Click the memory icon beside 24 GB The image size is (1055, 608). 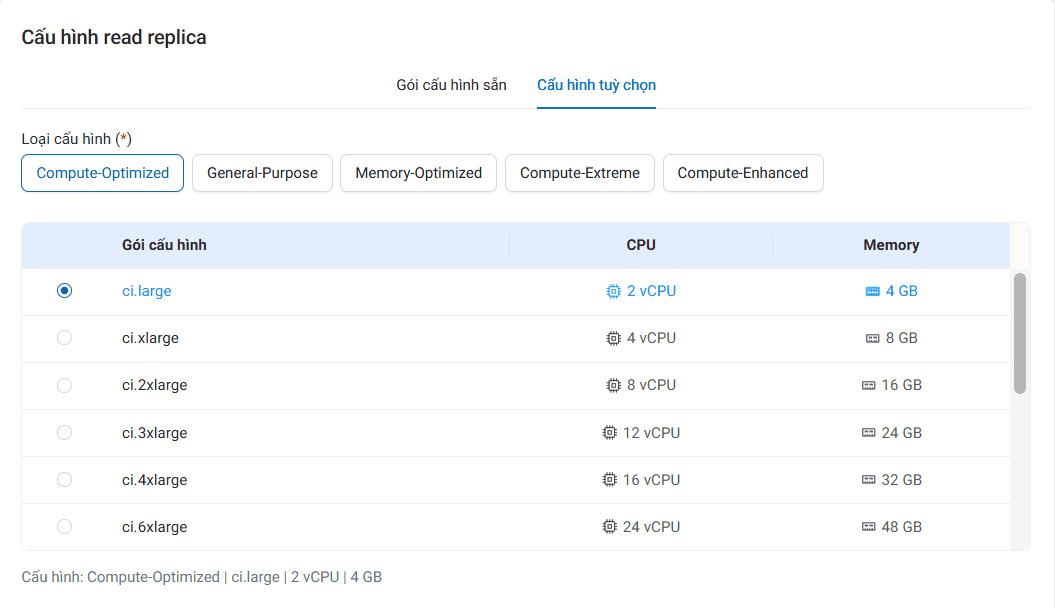pyautogui.click(x=869, y=432)
